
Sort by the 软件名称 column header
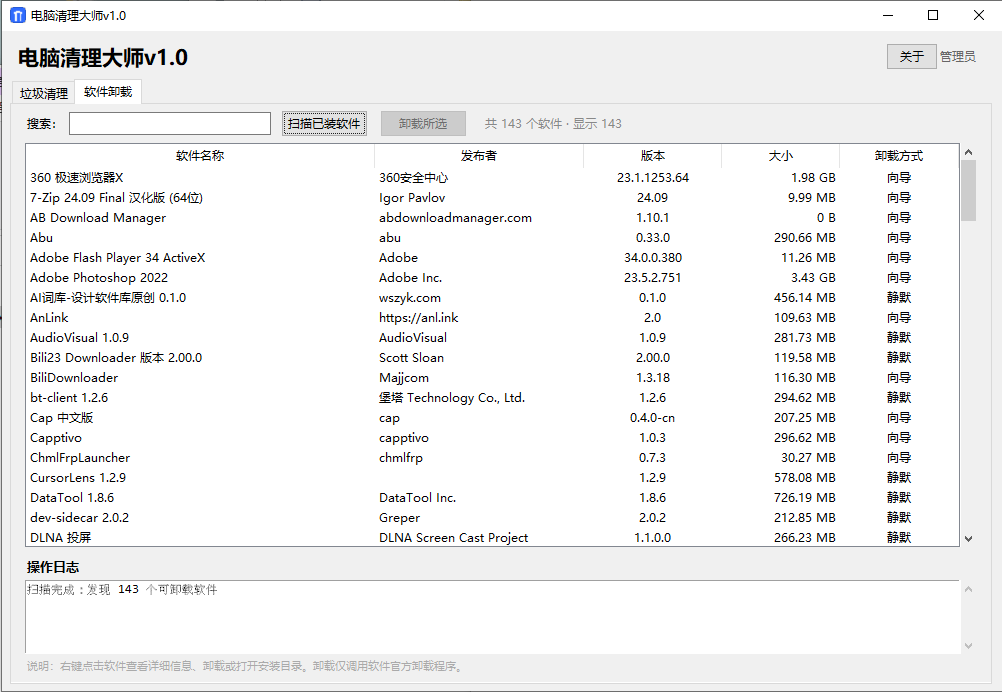[200, 156]
